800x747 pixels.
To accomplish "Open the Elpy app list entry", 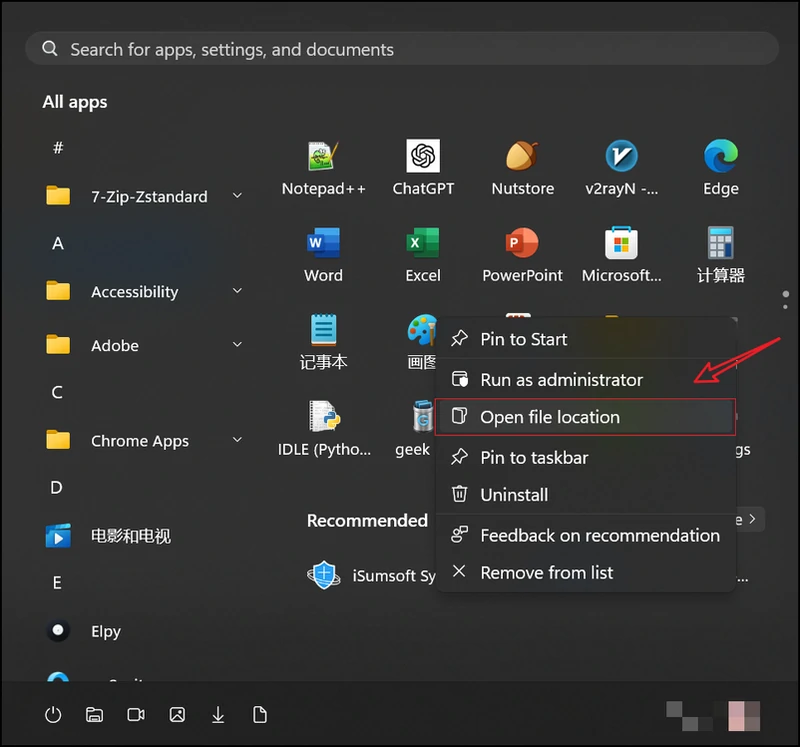I will 105,631.
